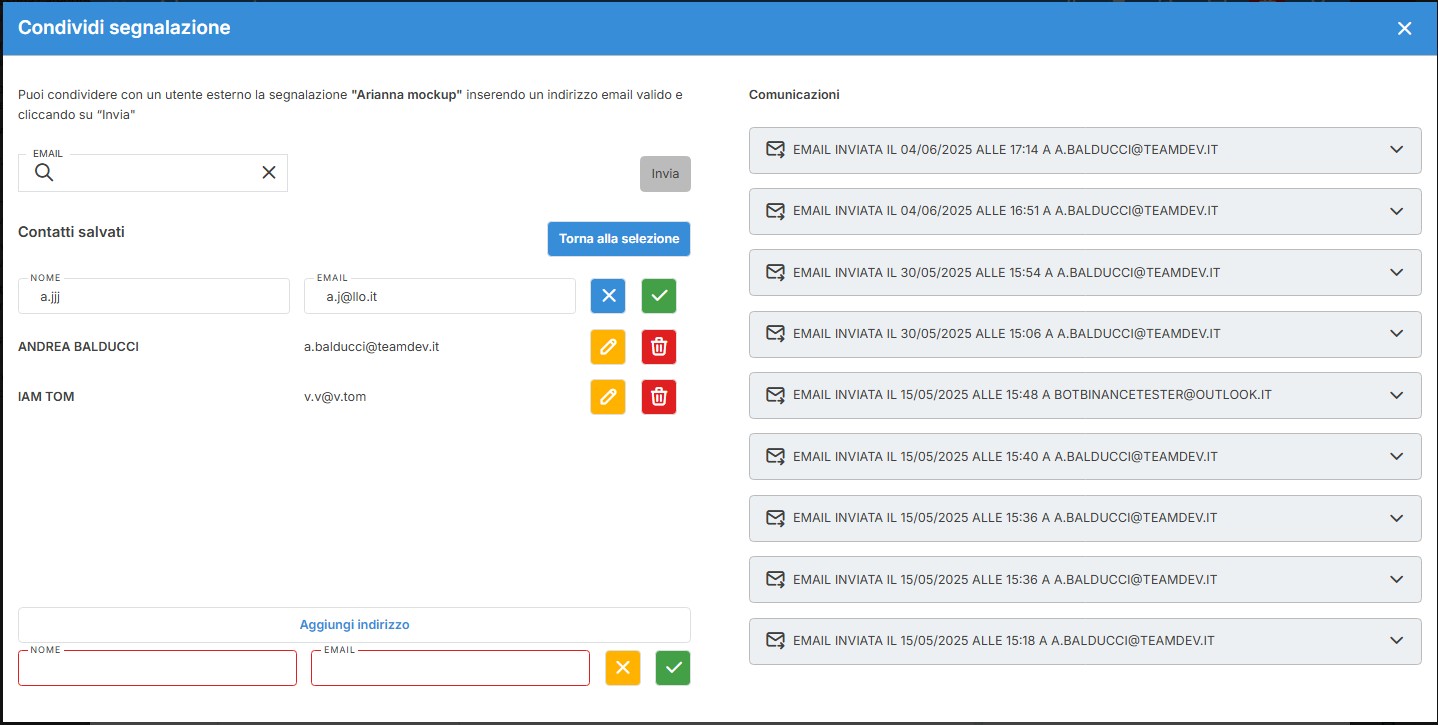
Task: Click the trash icon beside IAM TOM
Action: click(658, 397)
